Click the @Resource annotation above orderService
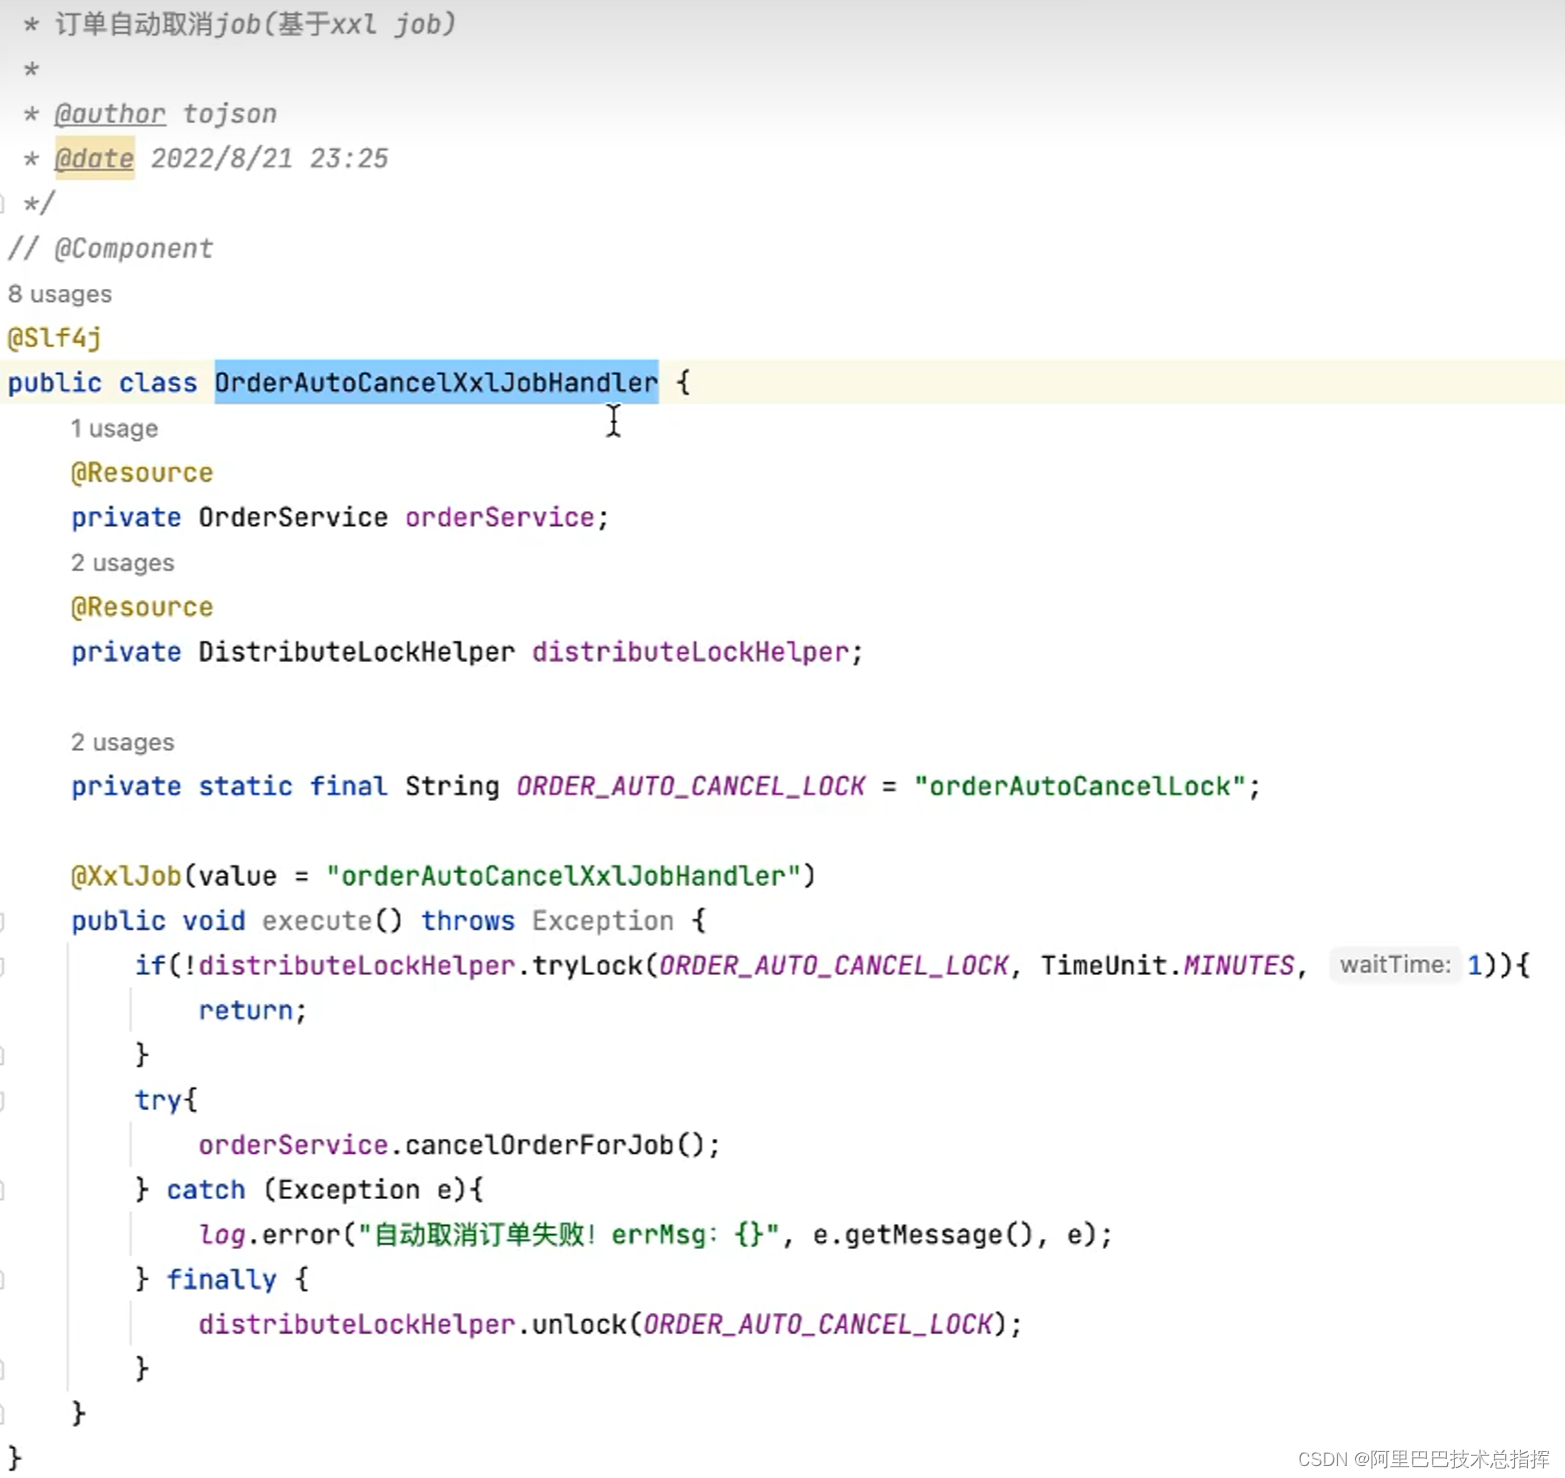The height and width of the screenshot is (1478, 1565). (x=142, y=473)
